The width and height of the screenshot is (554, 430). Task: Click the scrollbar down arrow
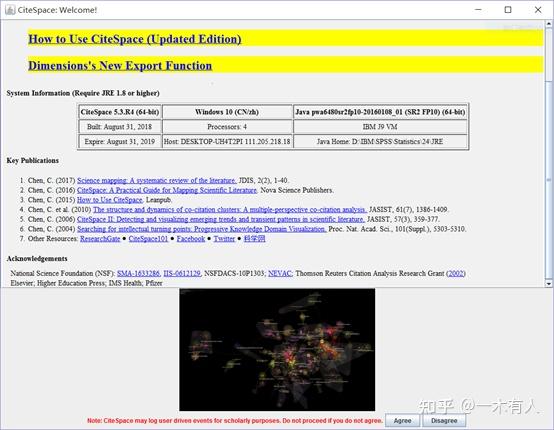(x=549, y=283)
